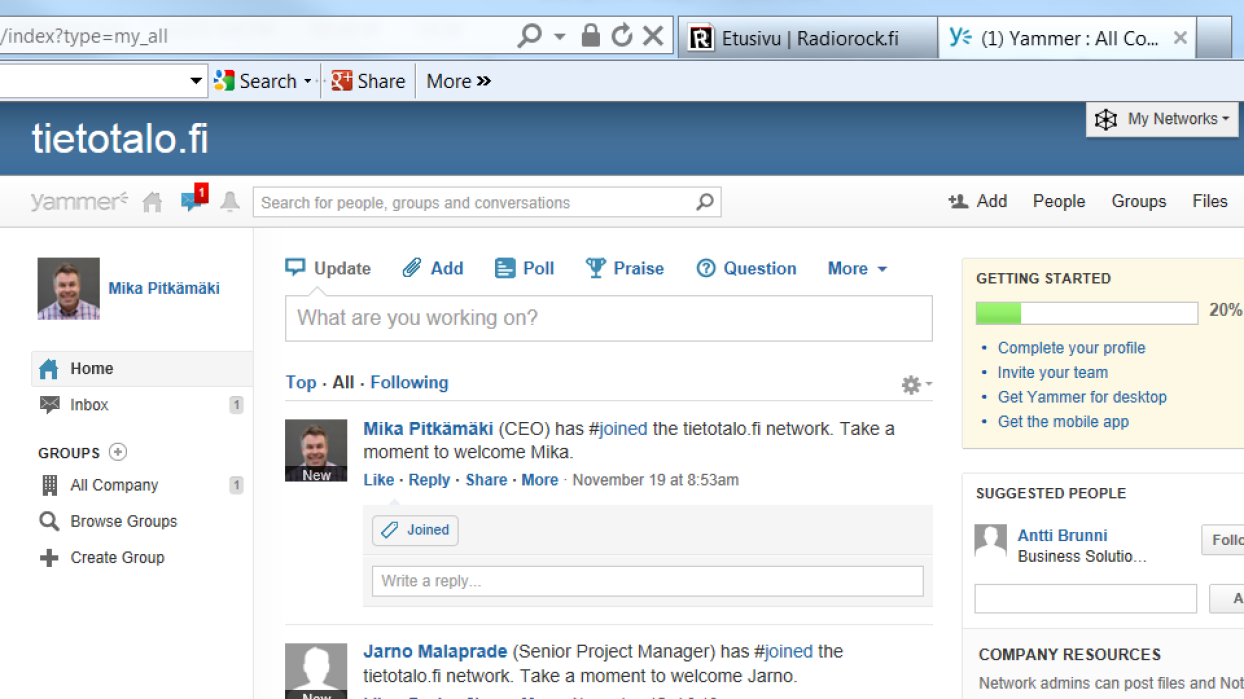The image size is (1244, 699).
Task: Stop loading with the address bar X
Action: click(653, 37)
